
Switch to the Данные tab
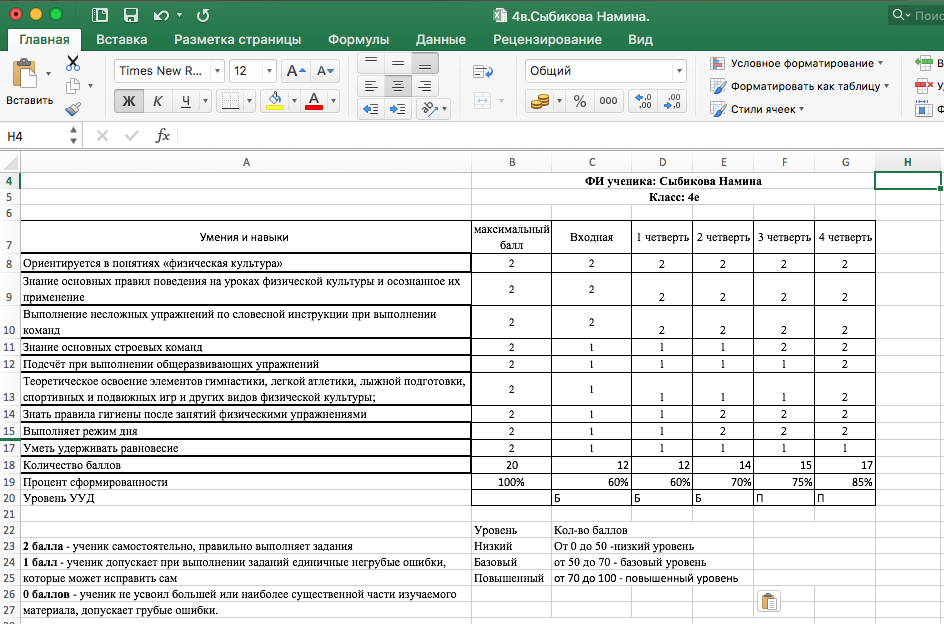441,40
